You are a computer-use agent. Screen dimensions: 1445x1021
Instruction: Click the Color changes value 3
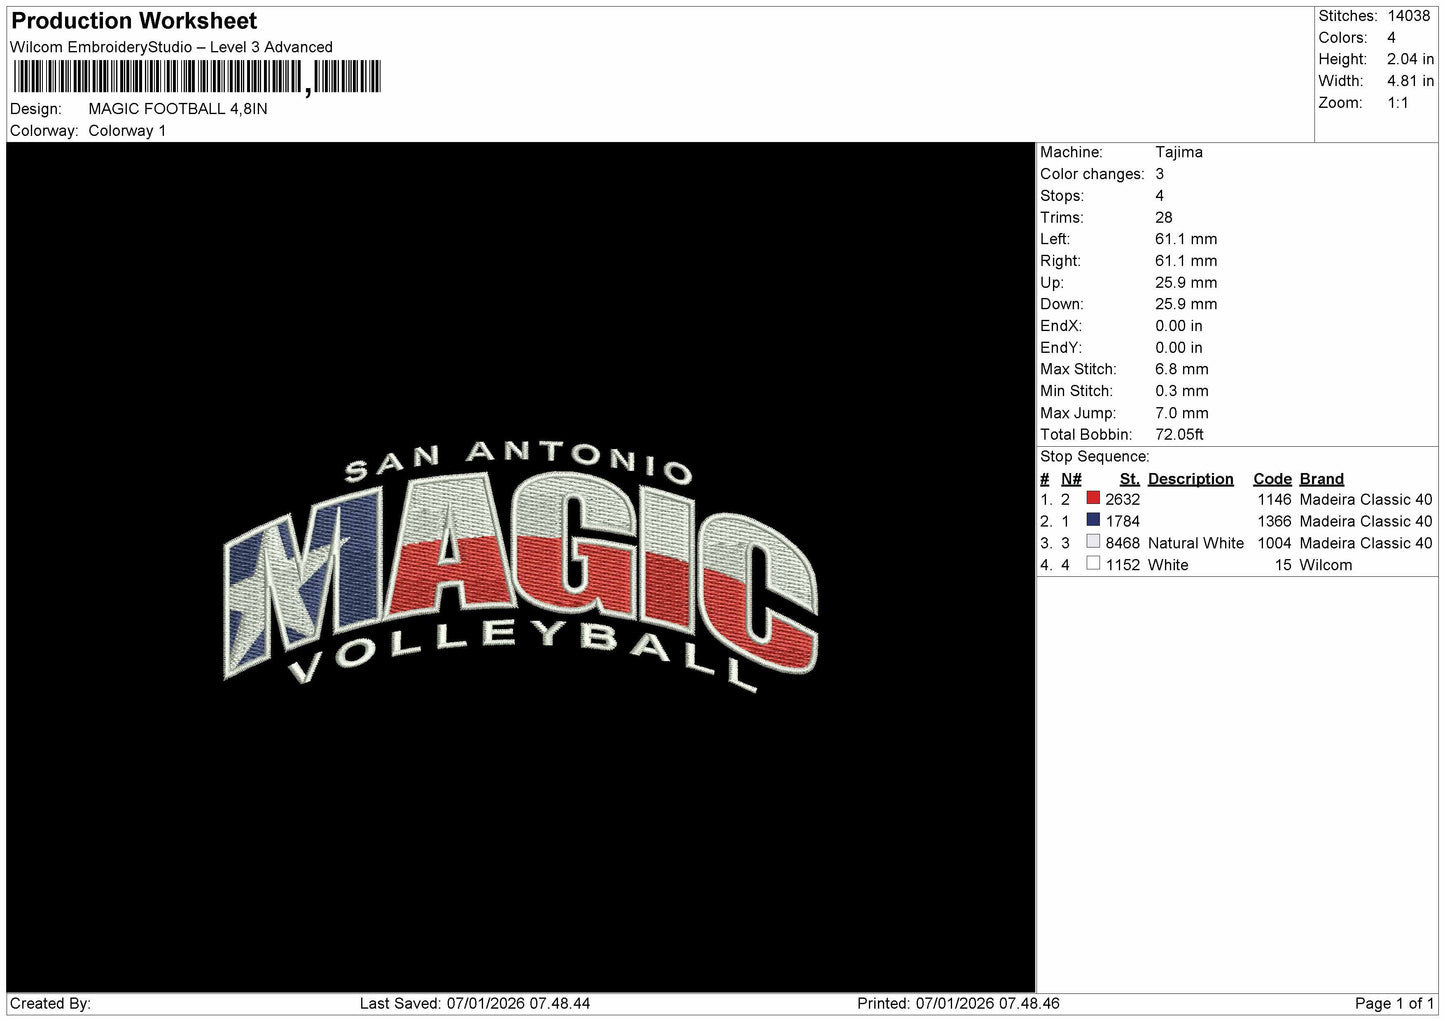click(1160, 174)
